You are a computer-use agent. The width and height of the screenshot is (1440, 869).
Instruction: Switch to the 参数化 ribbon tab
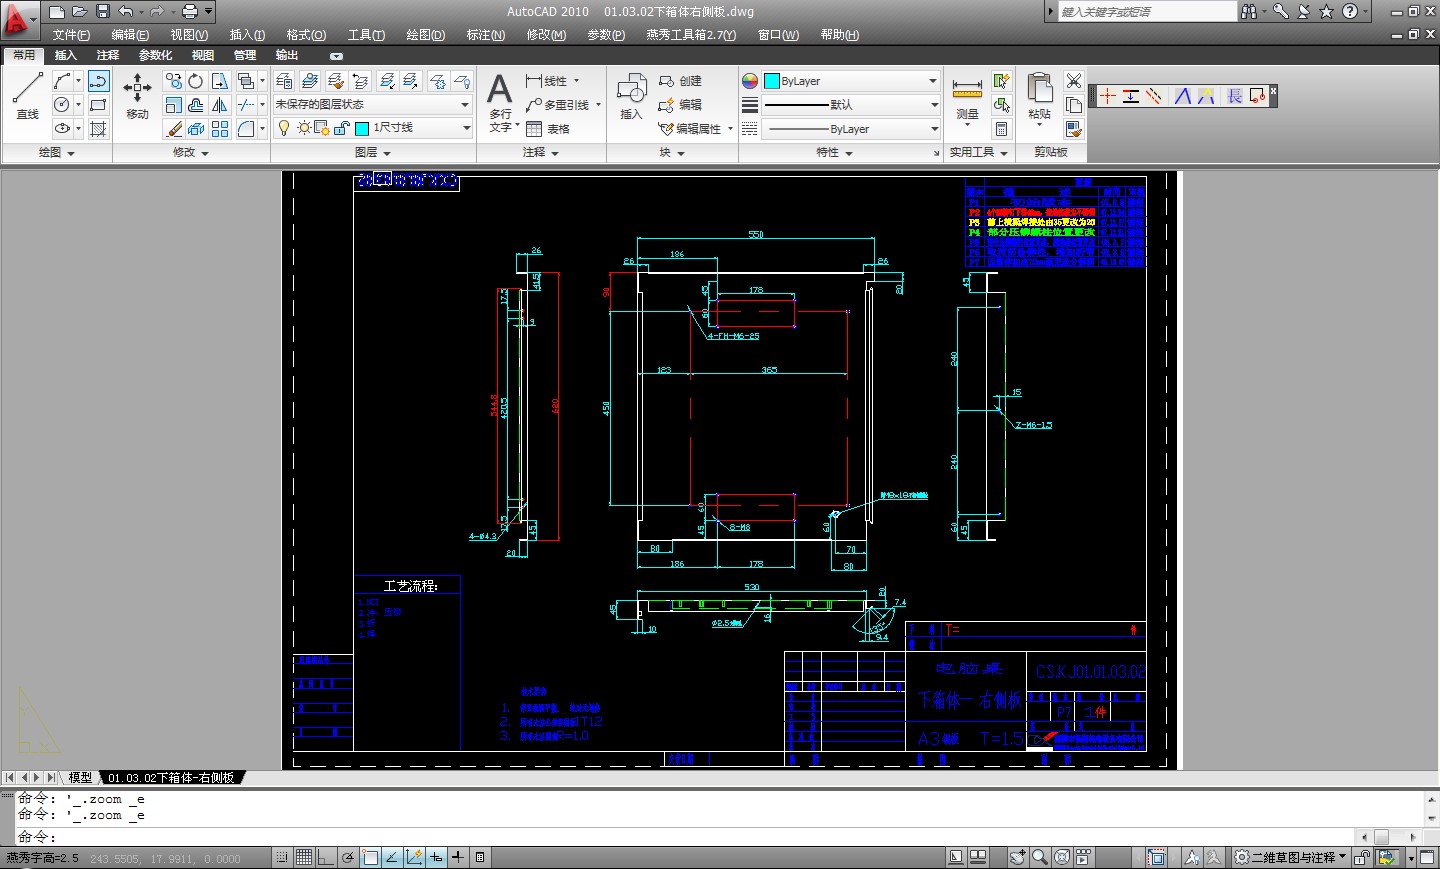[x=155, y=55]
